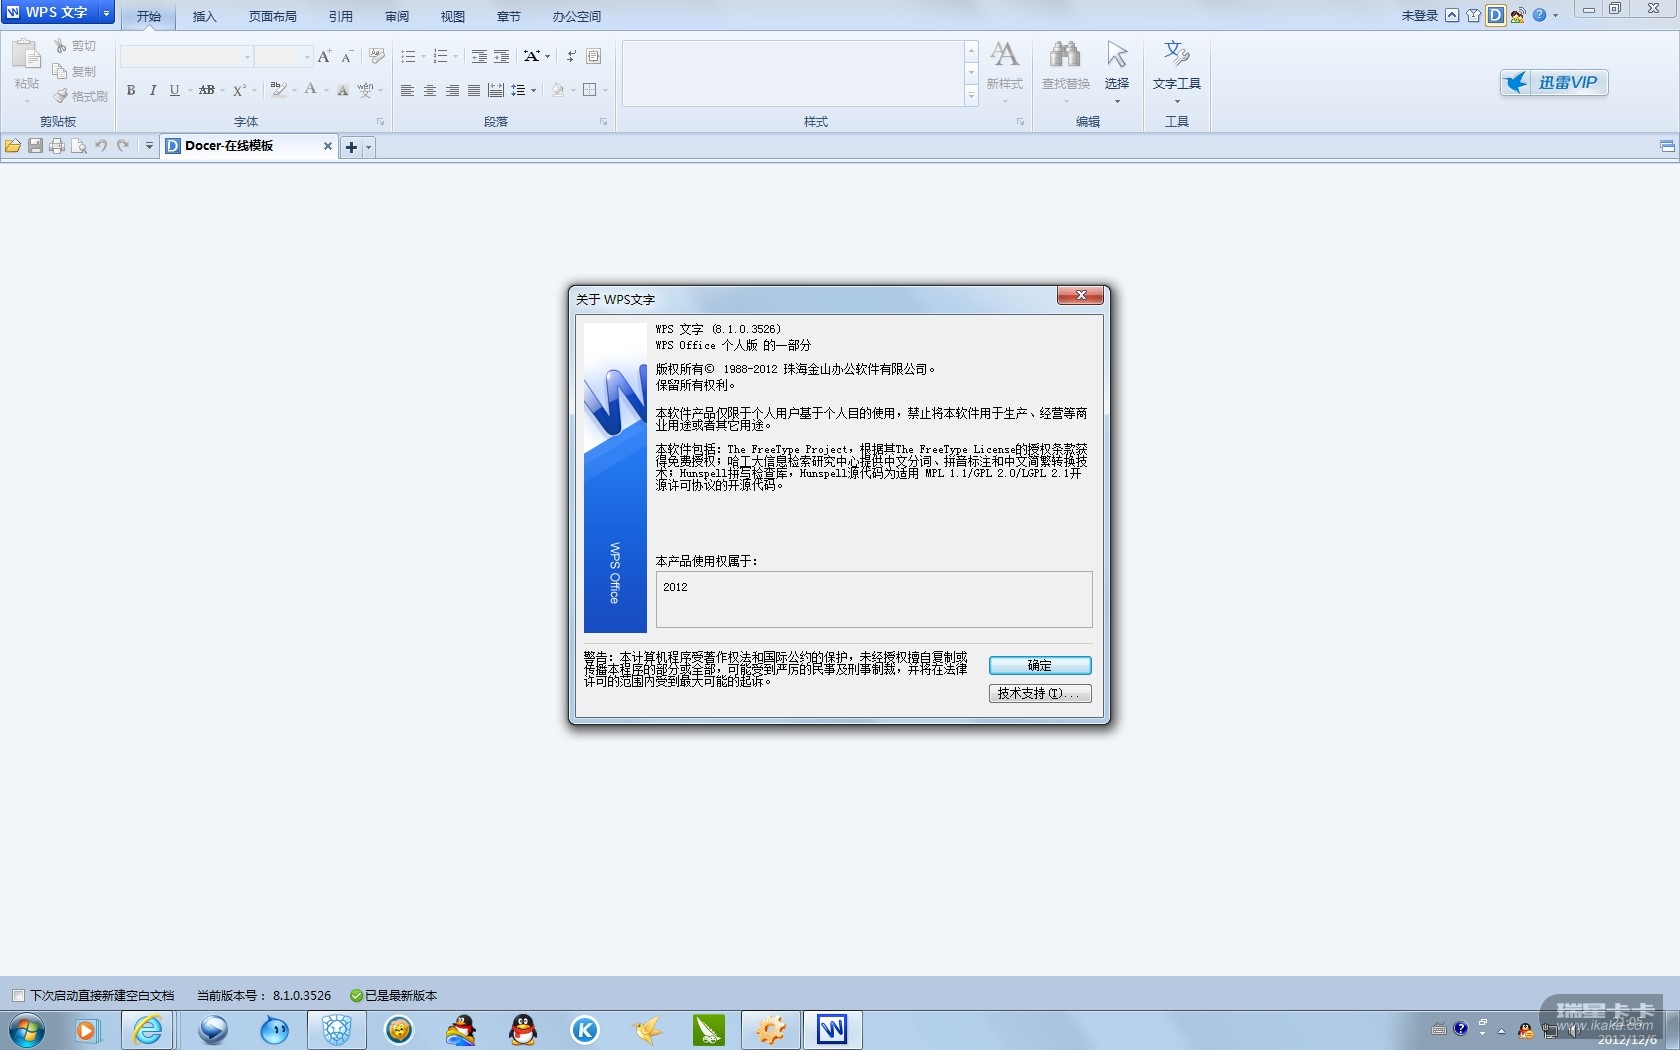Click 确定 in the About WPS dialog
Screen dimensions: 1680x1050
coord(1040,666)
